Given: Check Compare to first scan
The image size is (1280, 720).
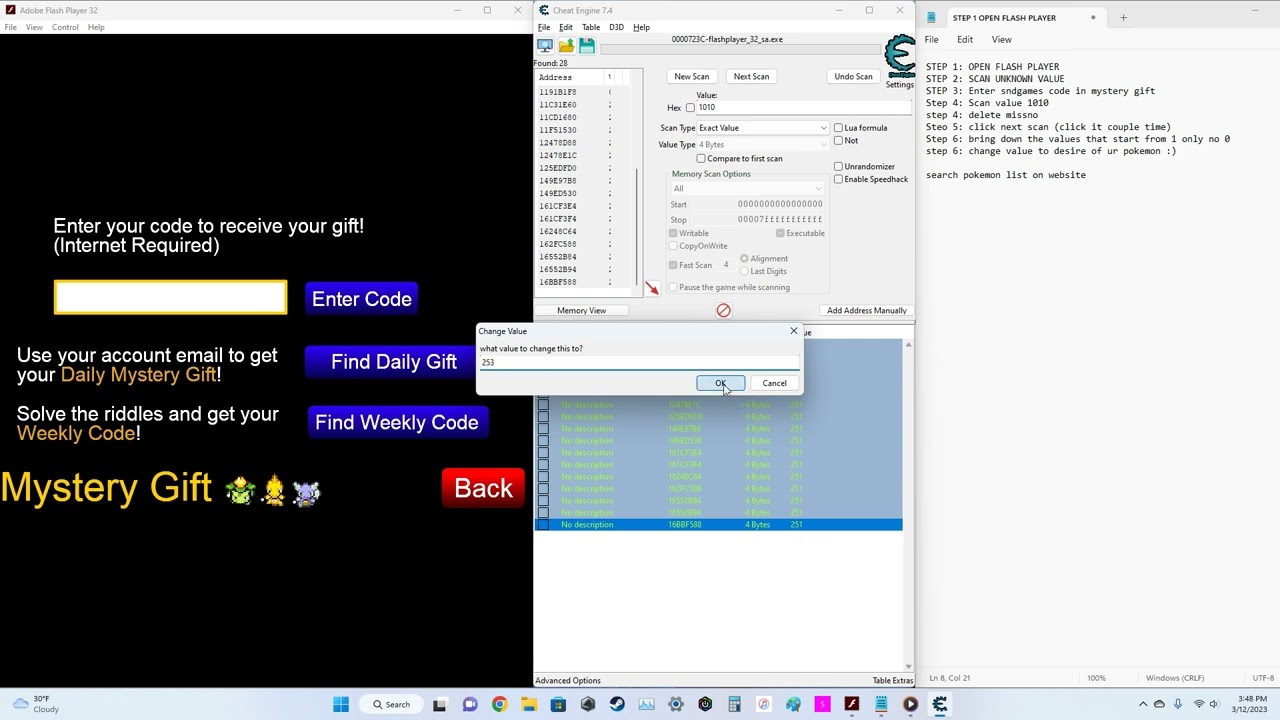Looking at the screenshot, I should [701, 159].
